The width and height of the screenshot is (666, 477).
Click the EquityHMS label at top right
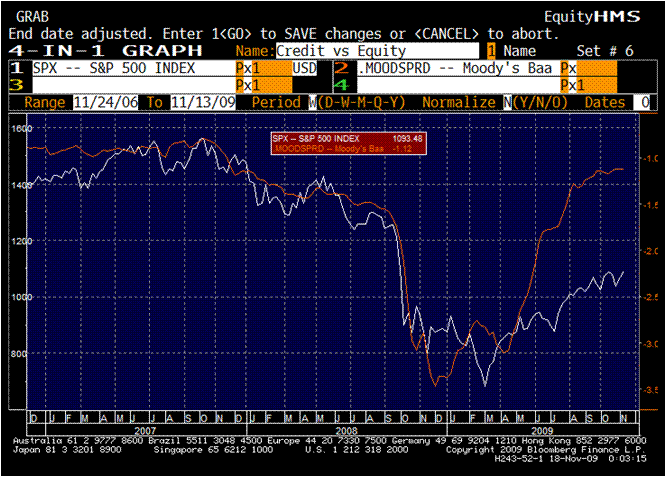tap(592, 17)
